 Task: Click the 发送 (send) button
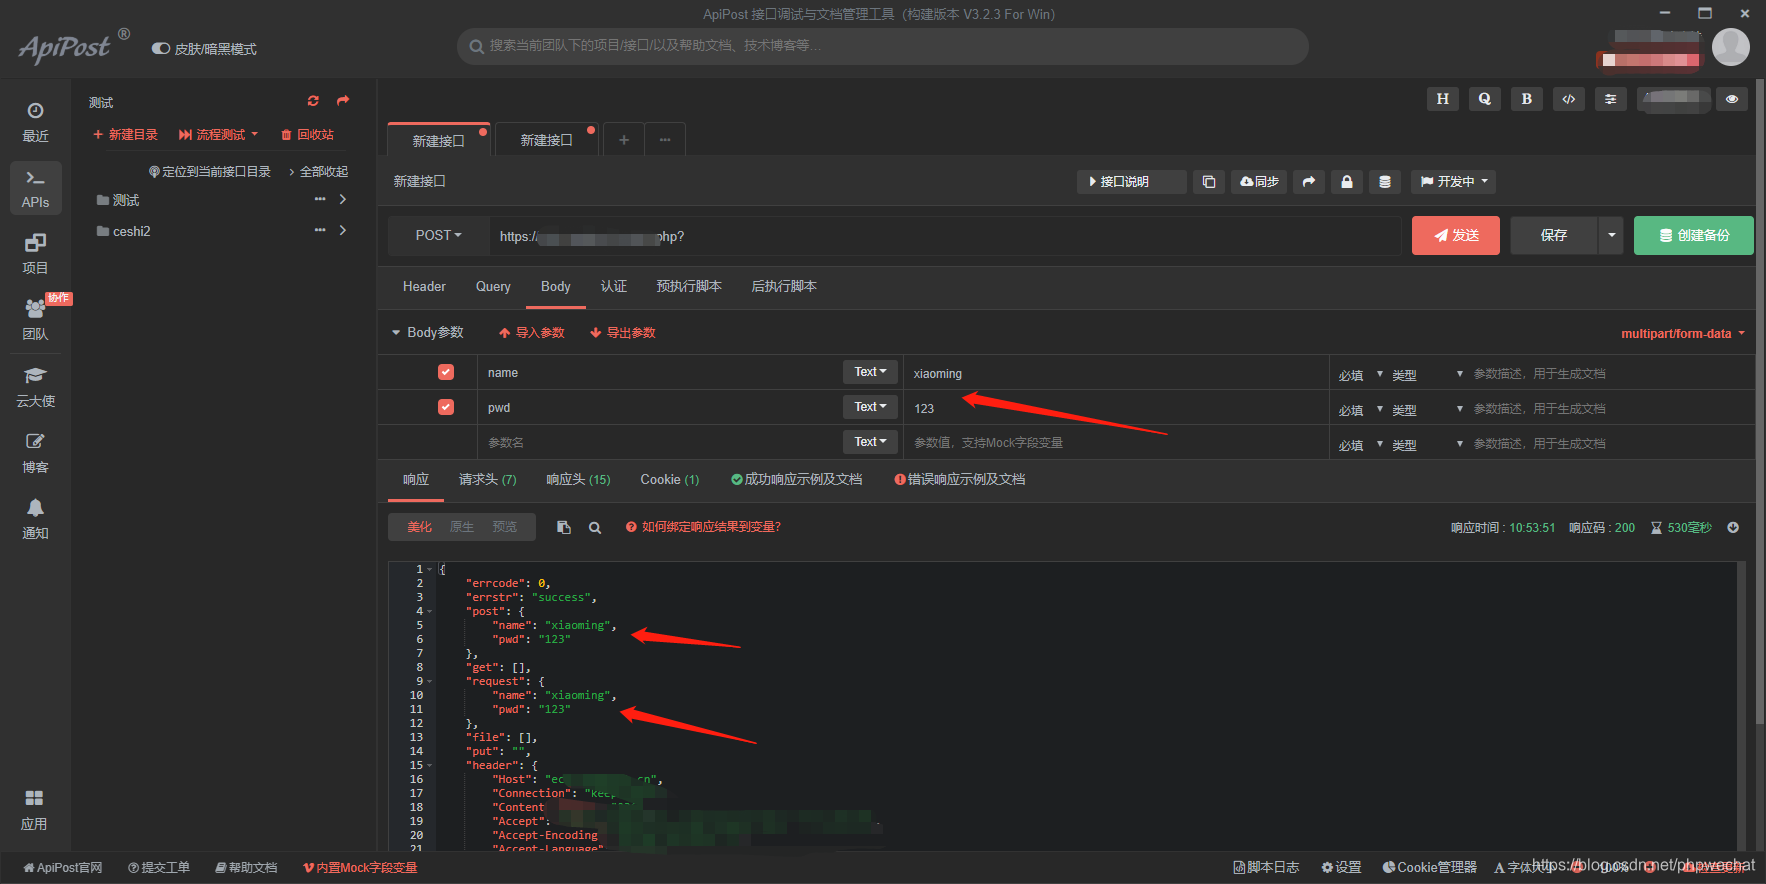click(x=1456, y=235)
